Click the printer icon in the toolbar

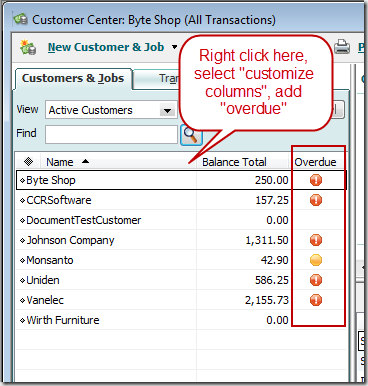tap(342, 46)
